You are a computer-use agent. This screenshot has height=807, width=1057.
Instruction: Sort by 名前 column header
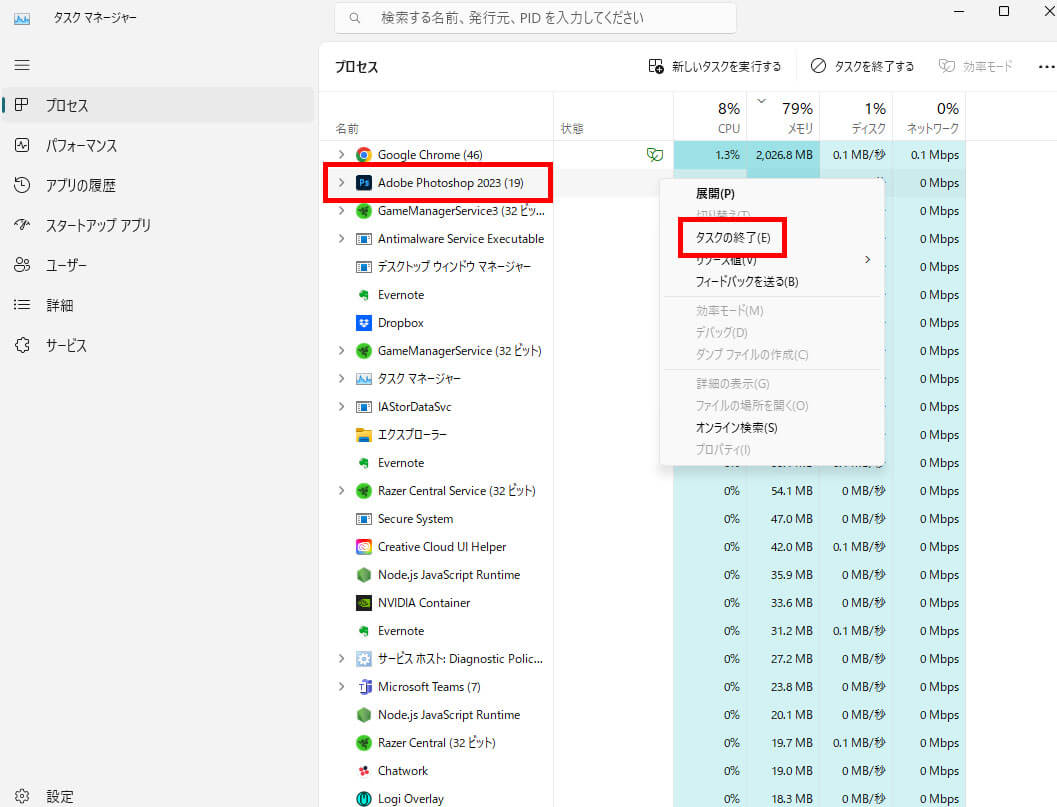(x=437, y=117)
